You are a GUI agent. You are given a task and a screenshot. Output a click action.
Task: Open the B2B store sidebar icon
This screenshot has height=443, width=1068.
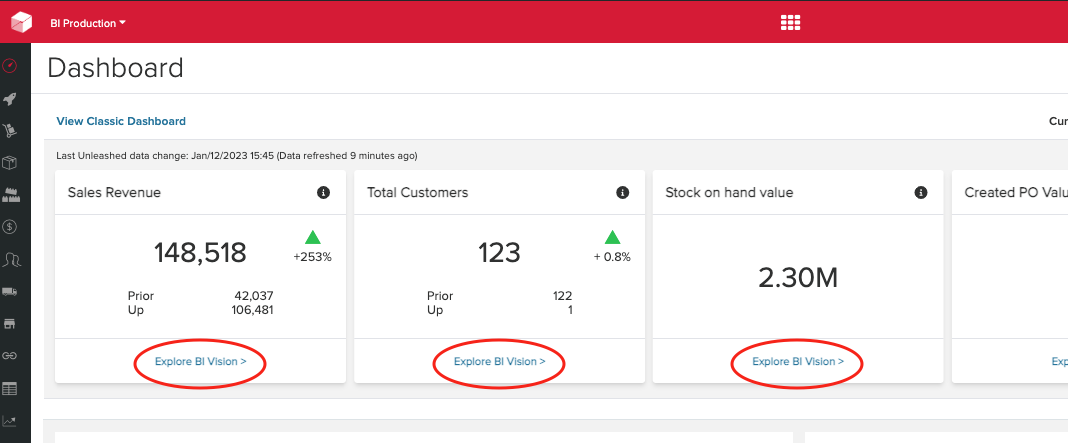pos(10,323)
